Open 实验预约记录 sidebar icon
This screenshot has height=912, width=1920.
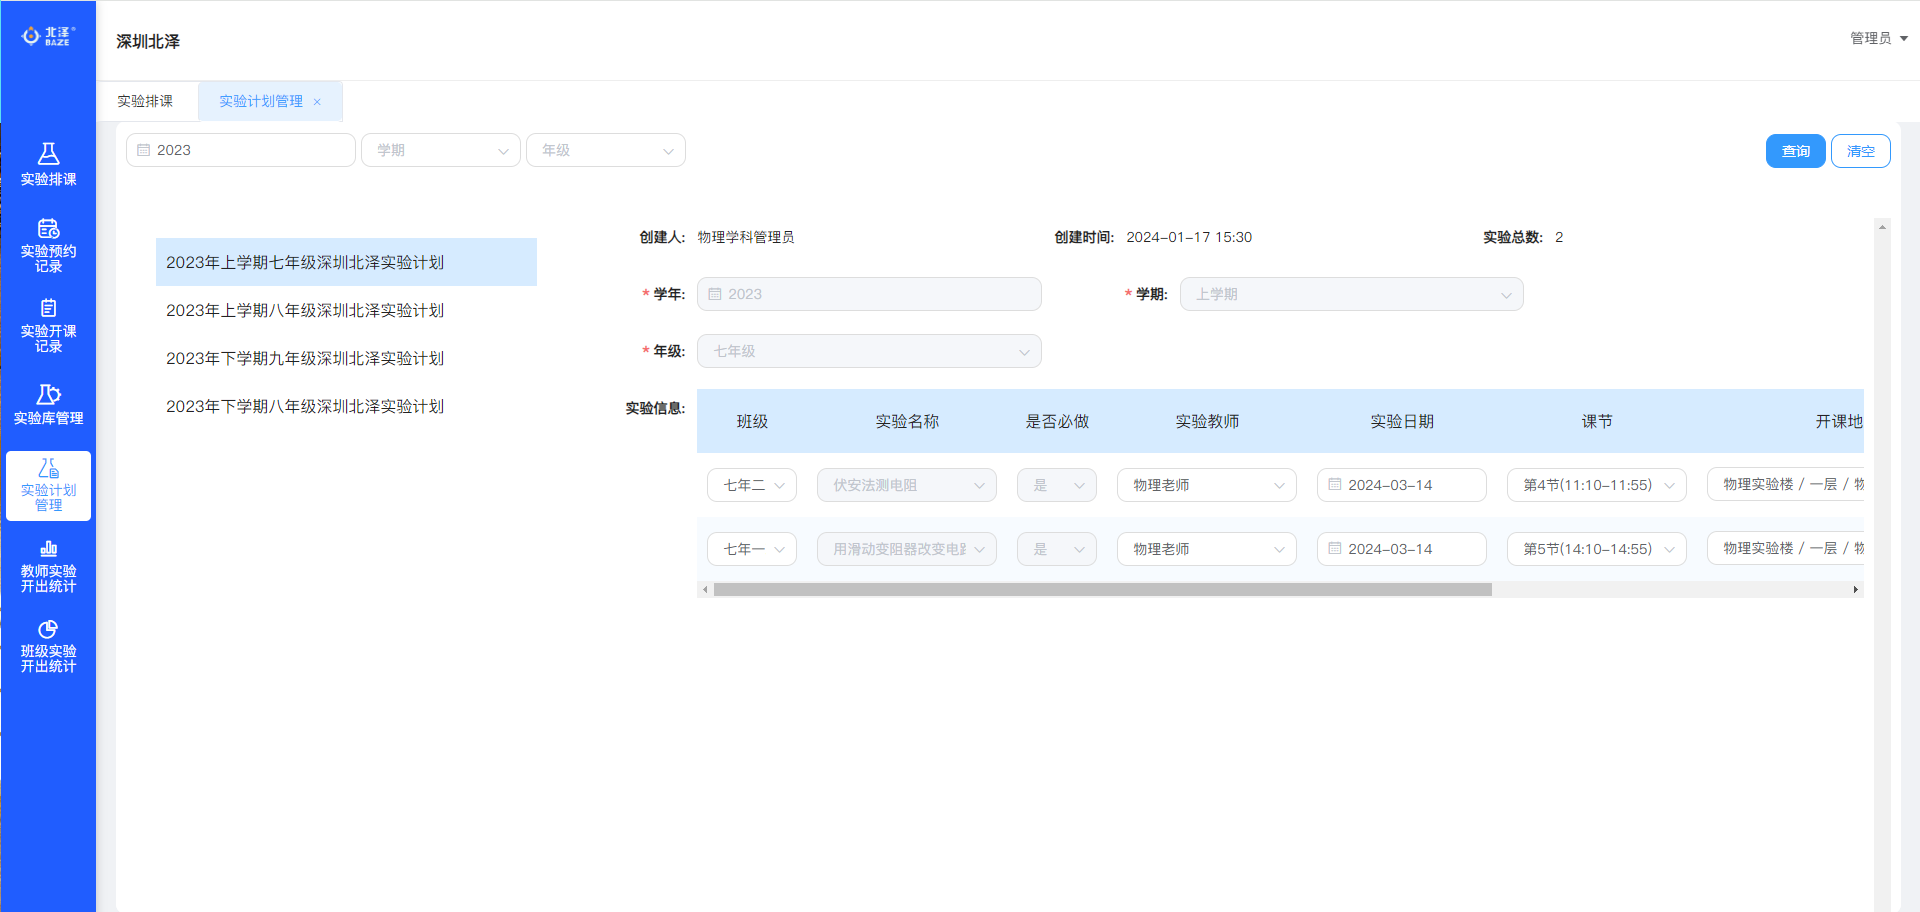click(x=48, y=245)
